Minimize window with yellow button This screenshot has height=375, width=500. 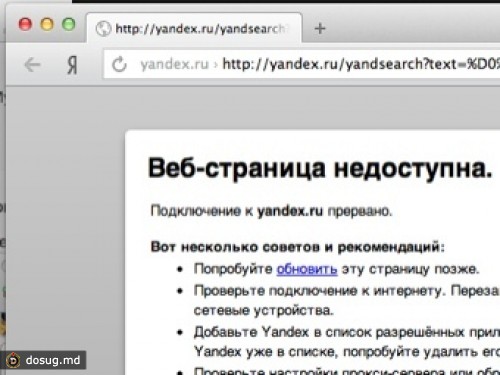click(47, 24)
